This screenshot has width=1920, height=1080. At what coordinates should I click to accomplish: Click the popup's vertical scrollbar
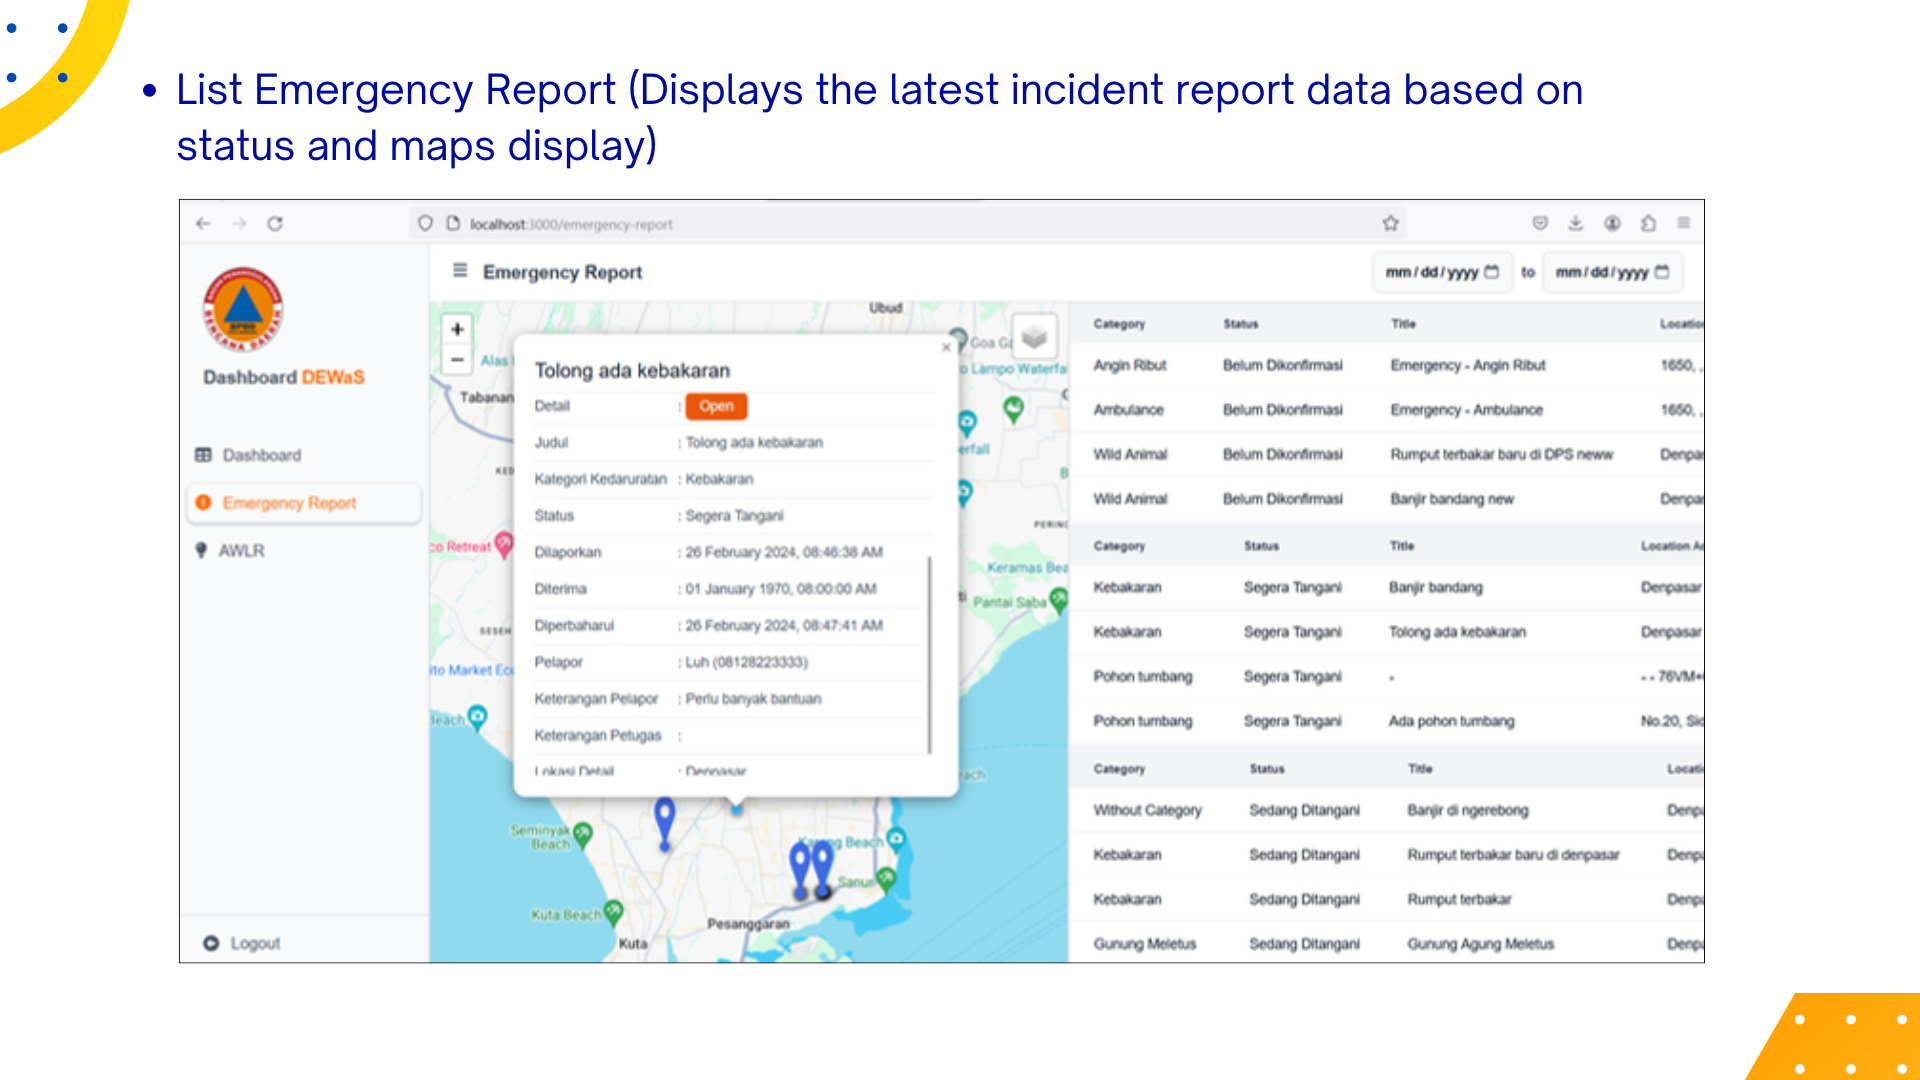[x=929, y=655]
